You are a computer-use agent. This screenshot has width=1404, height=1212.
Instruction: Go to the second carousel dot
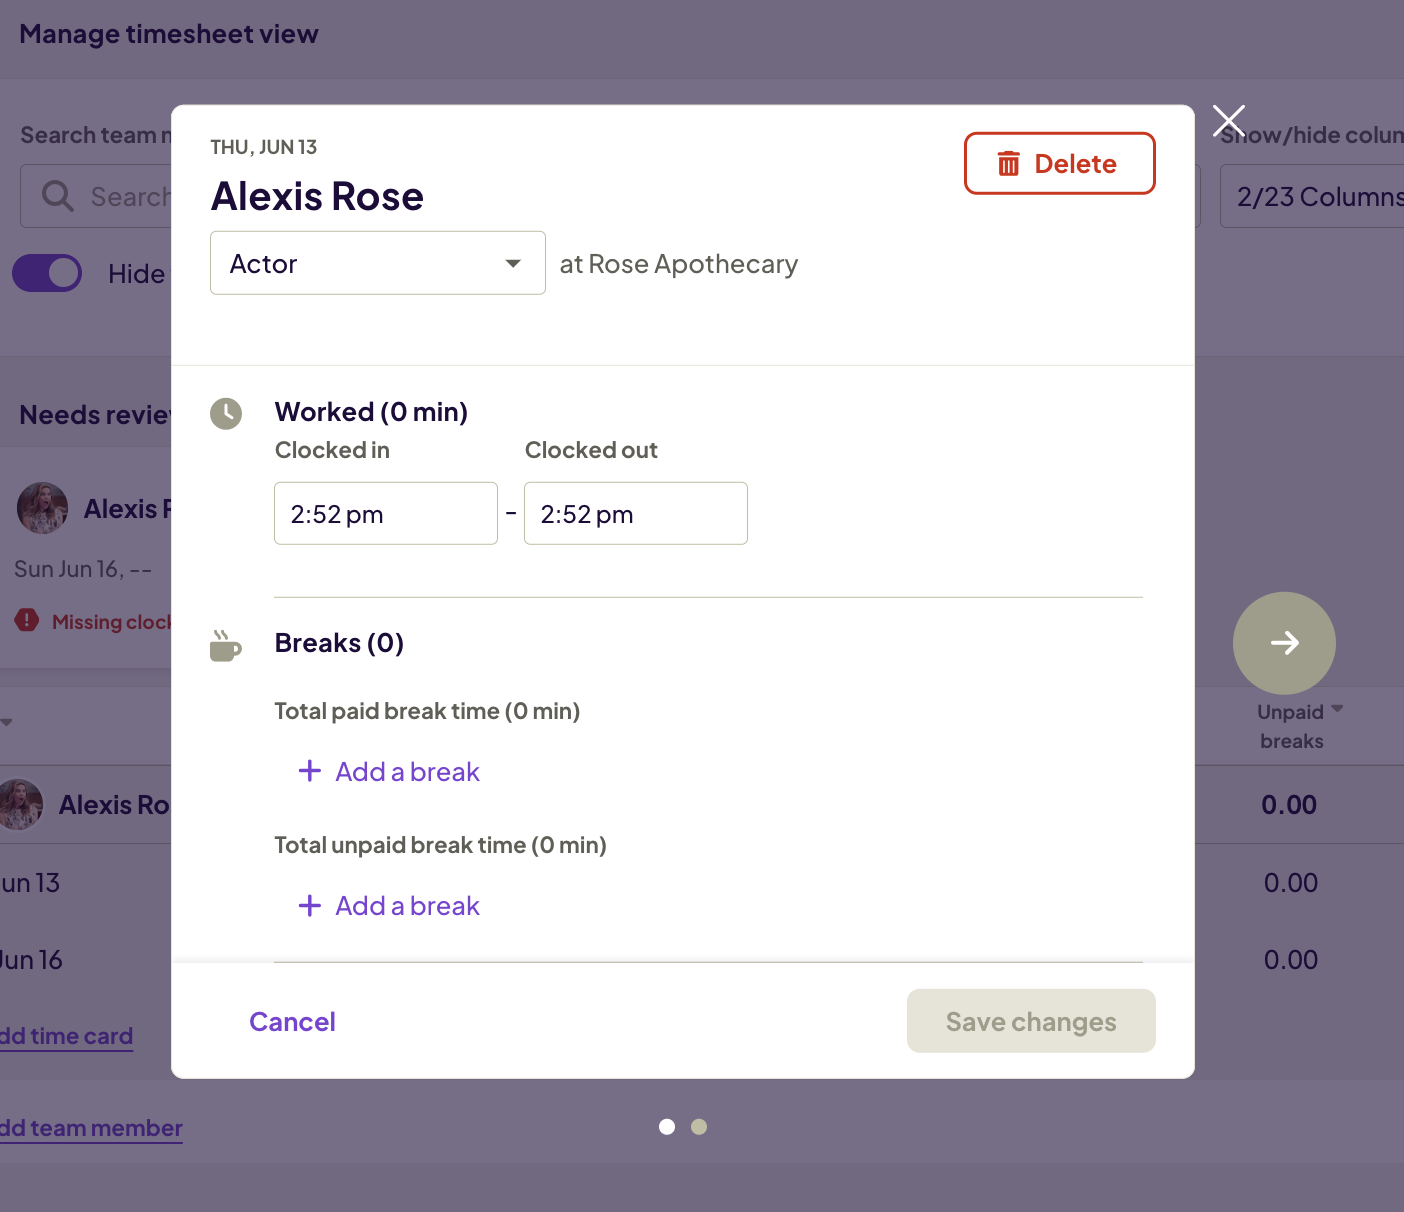tap(699, 1127)
